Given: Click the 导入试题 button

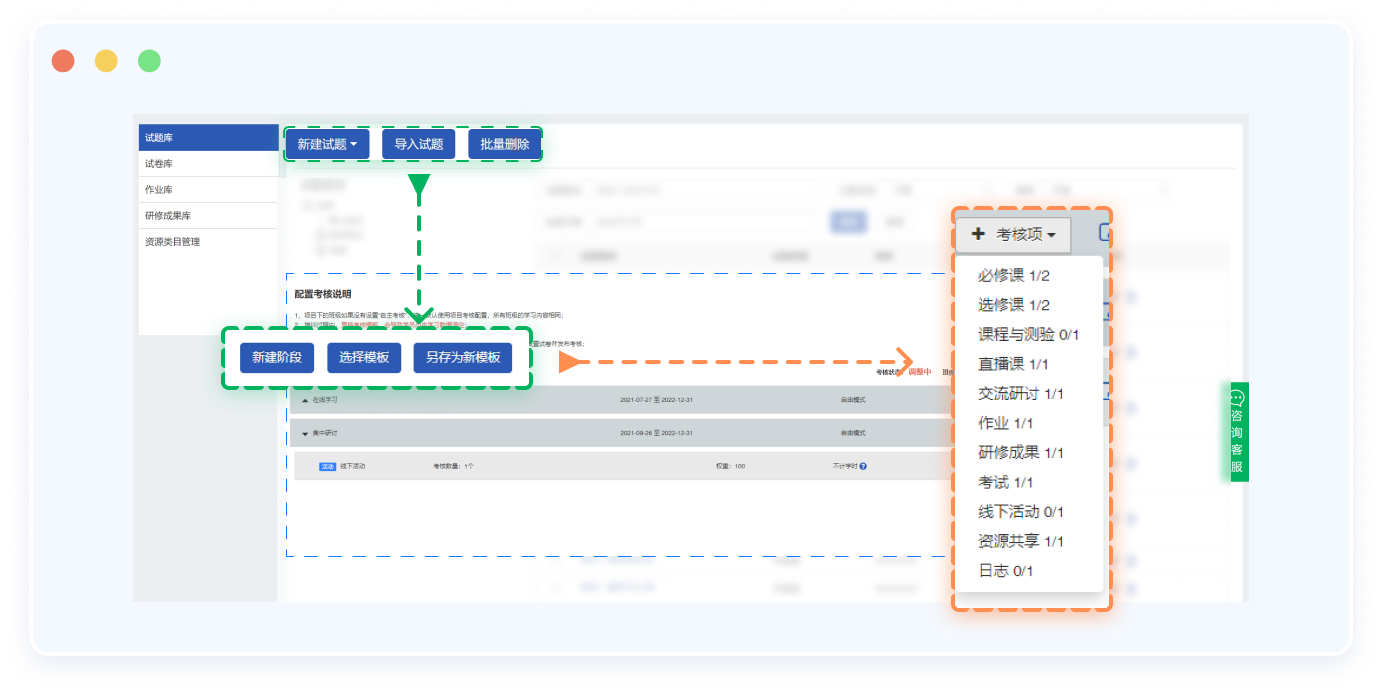Looking at the screenshot, I should (x=418, y=144).
